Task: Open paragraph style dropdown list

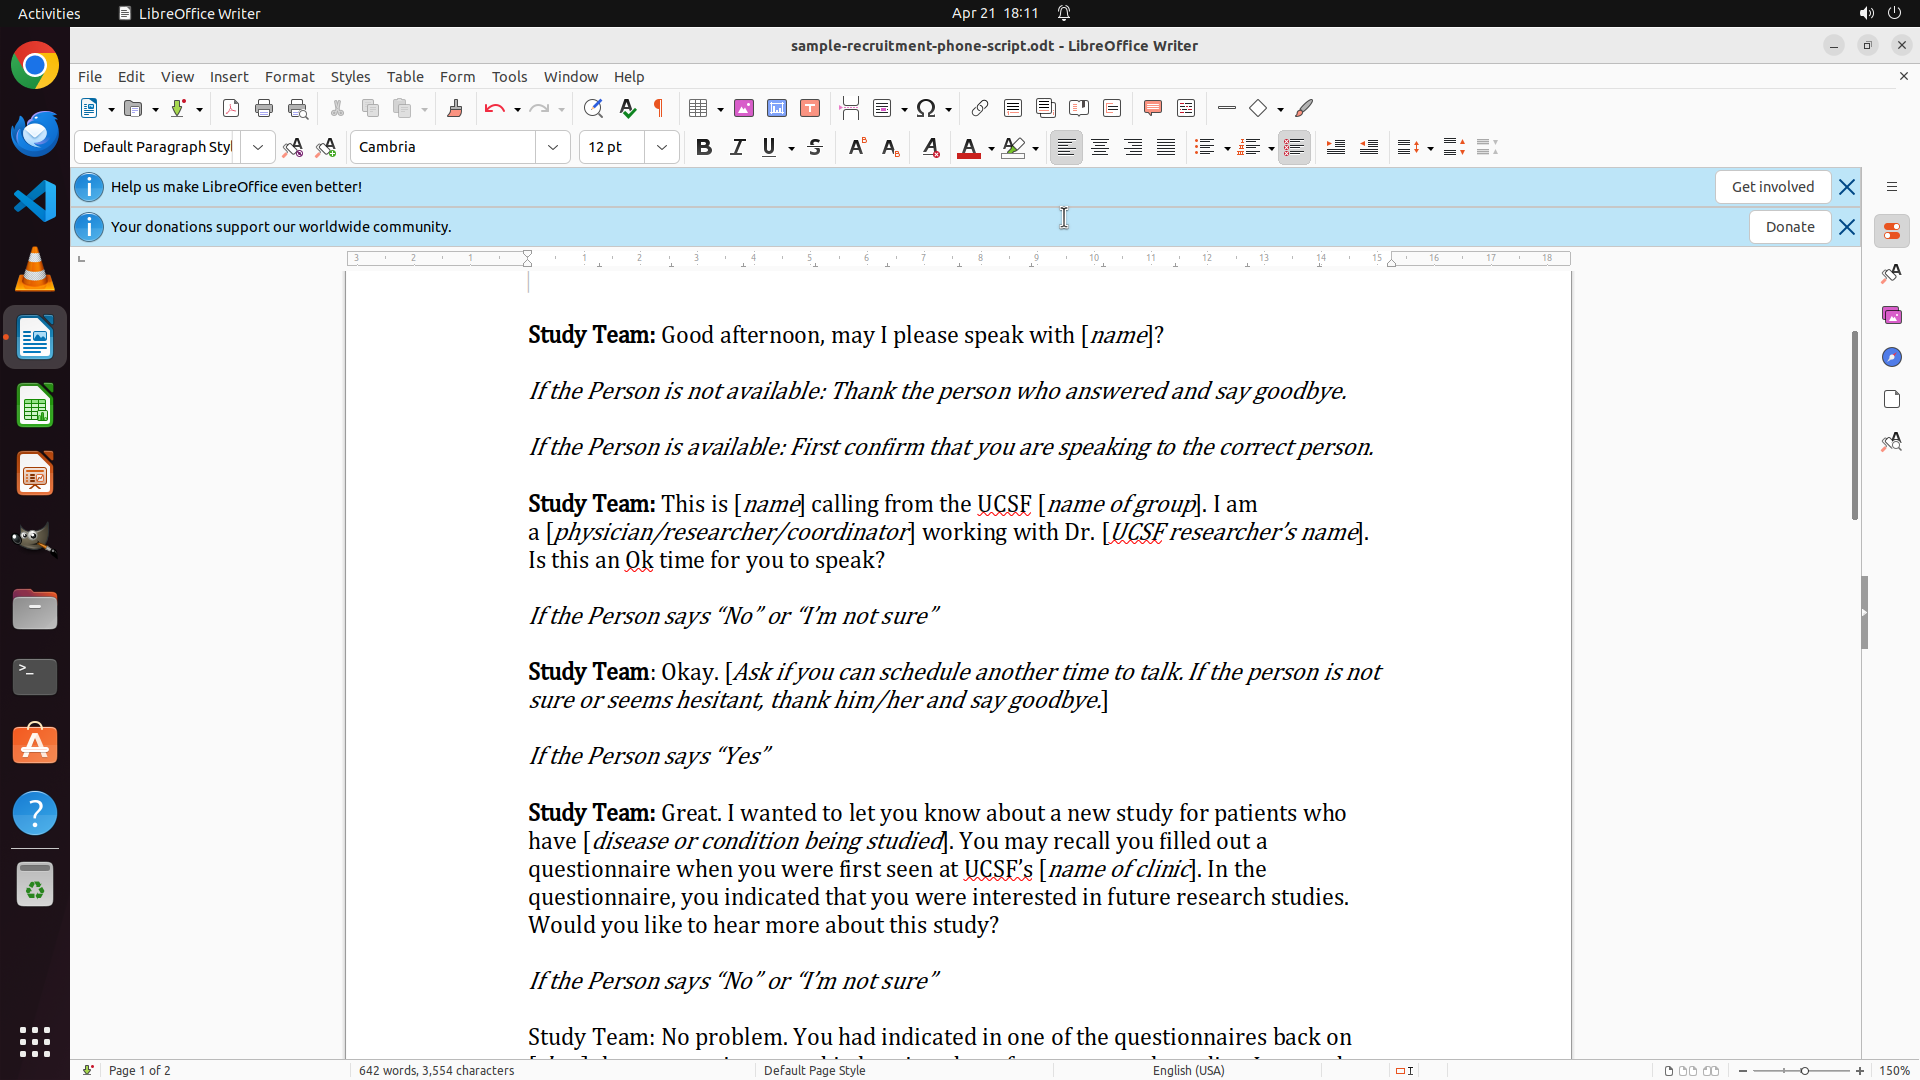Action: click(258, 147)
